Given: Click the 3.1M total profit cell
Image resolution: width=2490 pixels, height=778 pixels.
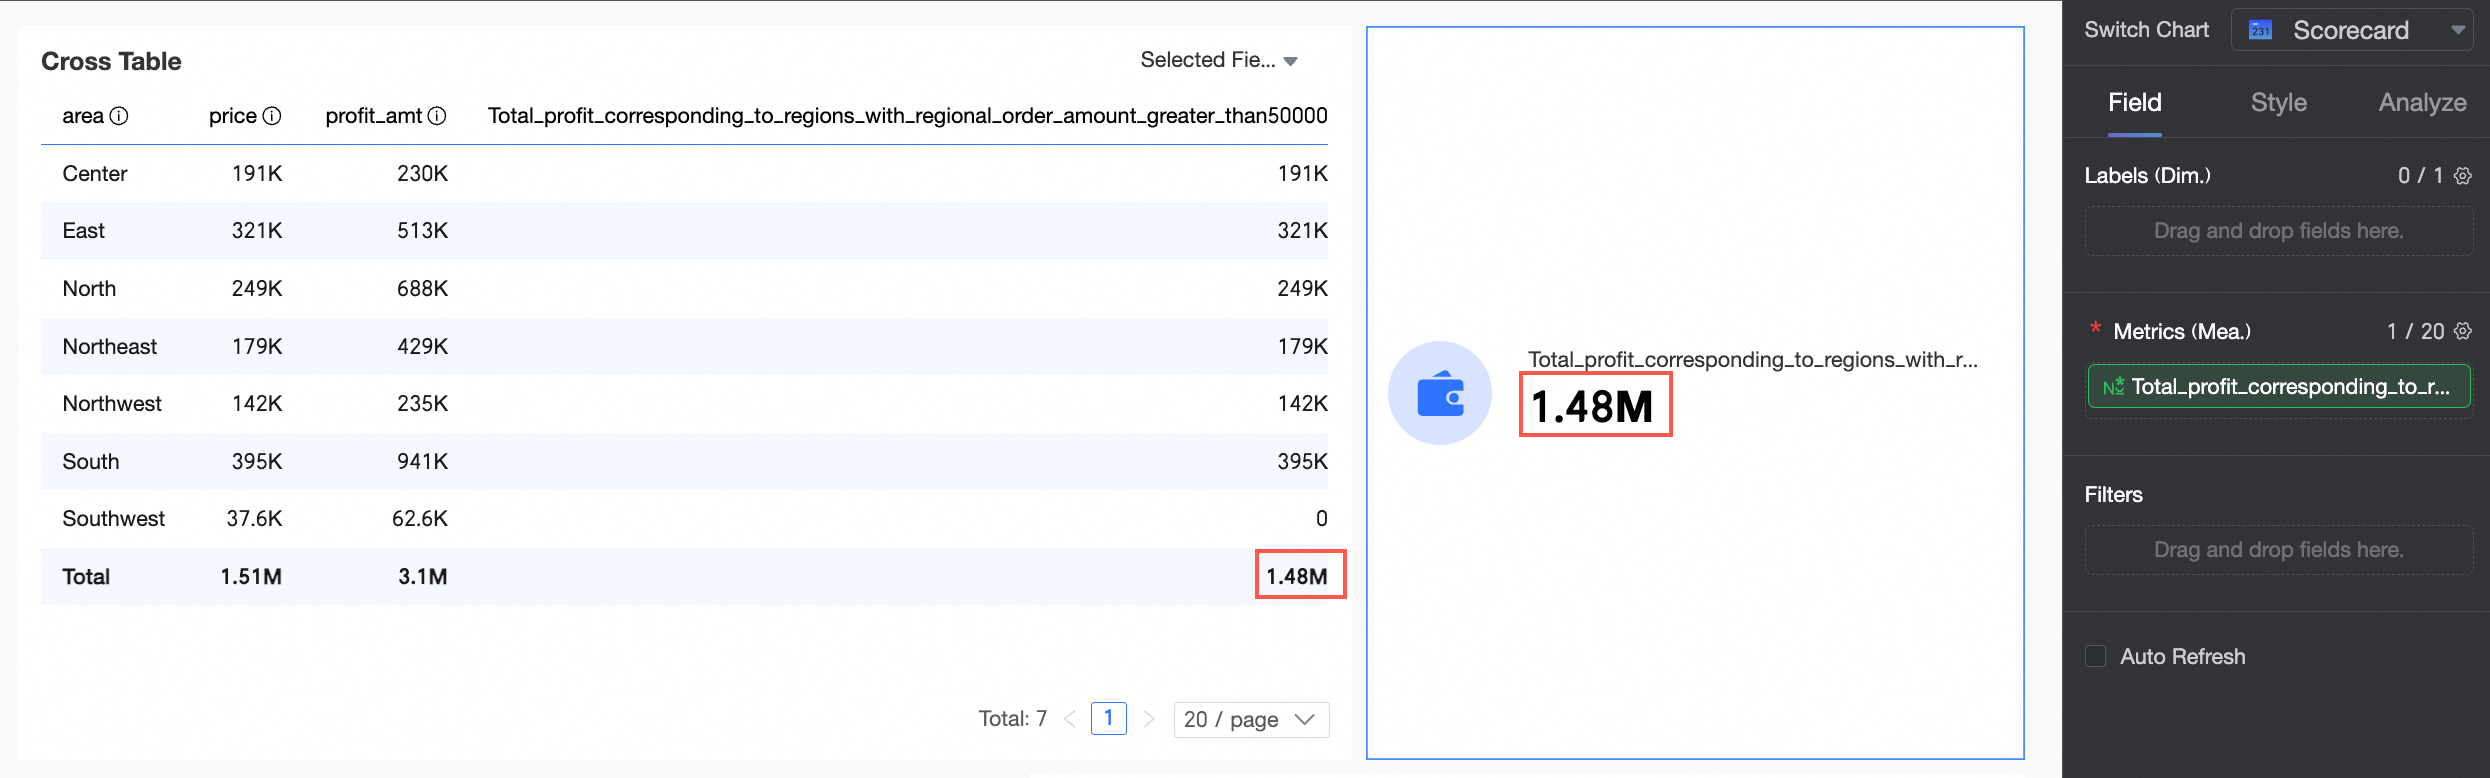Looking at the screenshot, I should coord(423,577).
